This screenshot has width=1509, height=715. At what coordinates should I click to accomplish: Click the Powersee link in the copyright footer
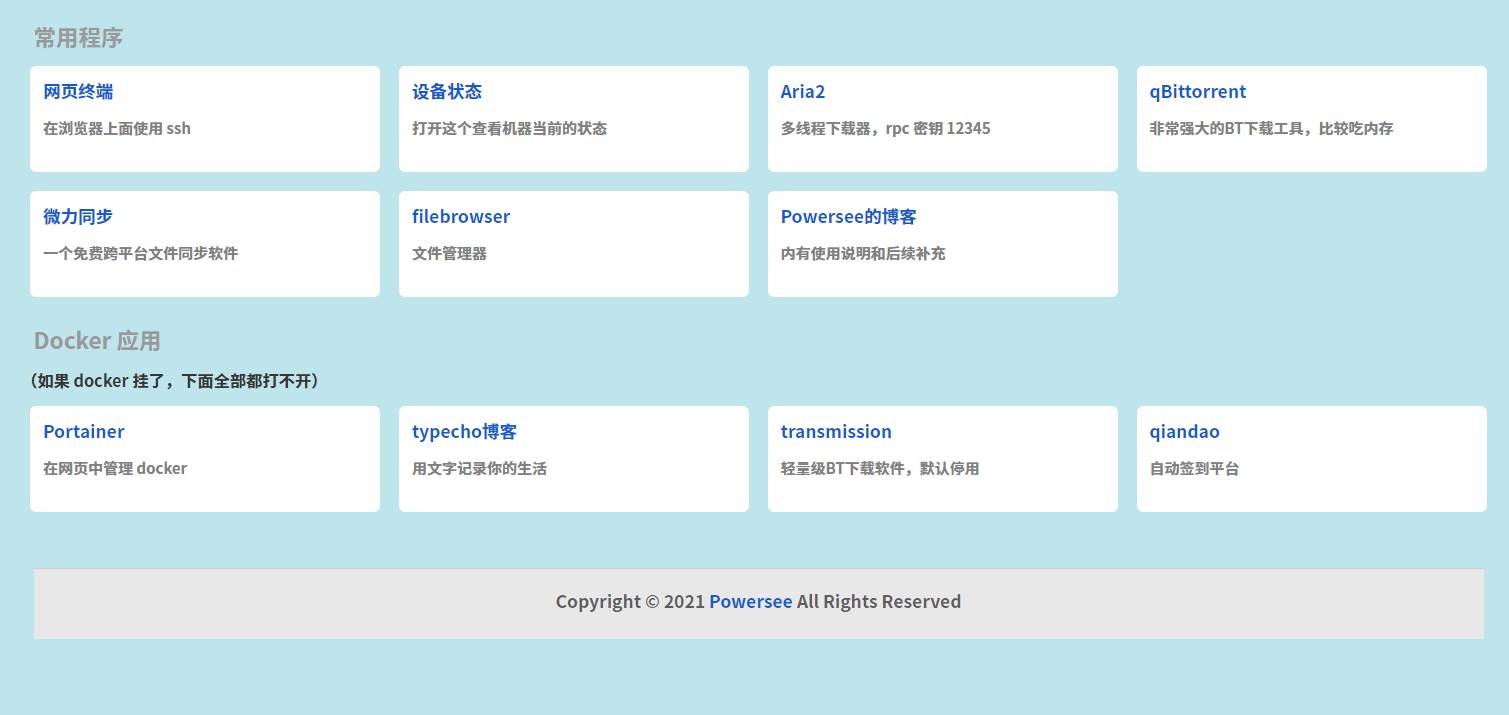[750, 602]
